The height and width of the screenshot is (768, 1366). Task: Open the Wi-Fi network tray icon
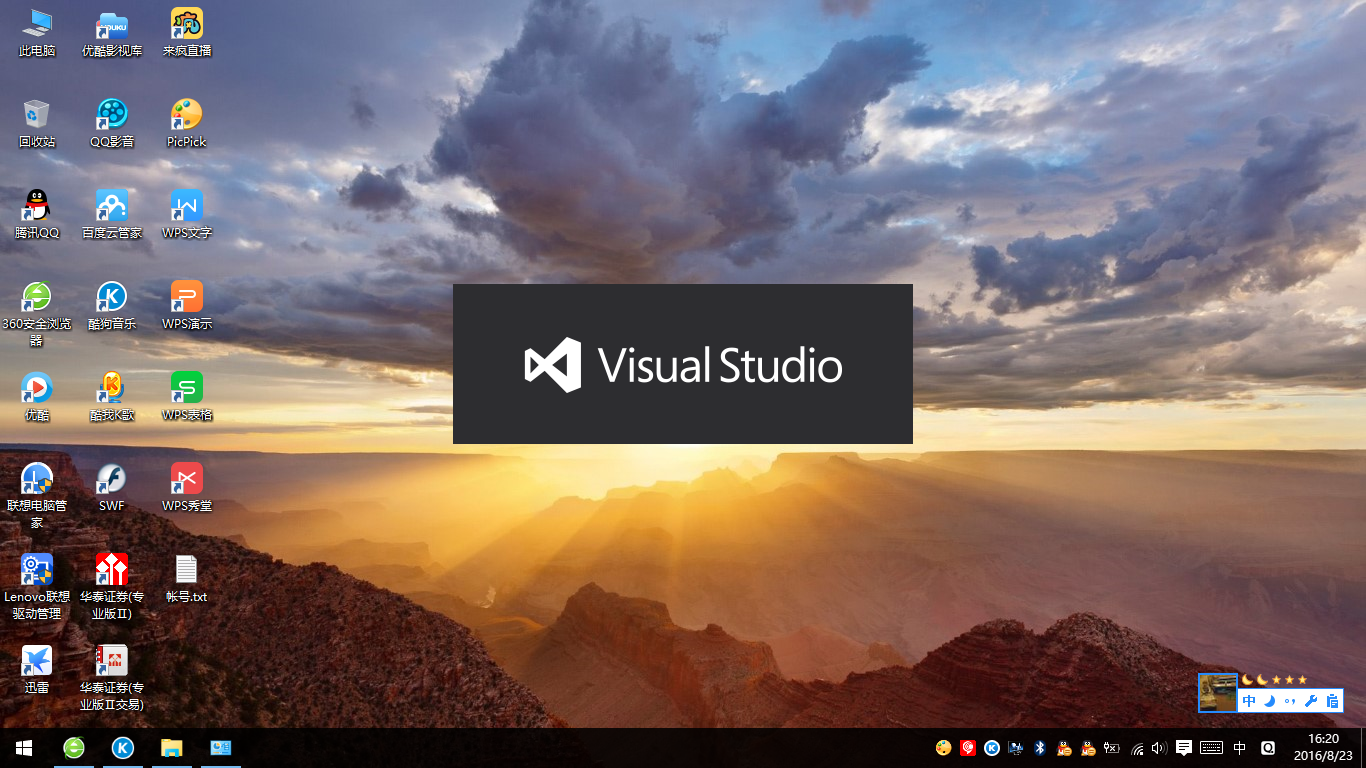click(1137, 747)
